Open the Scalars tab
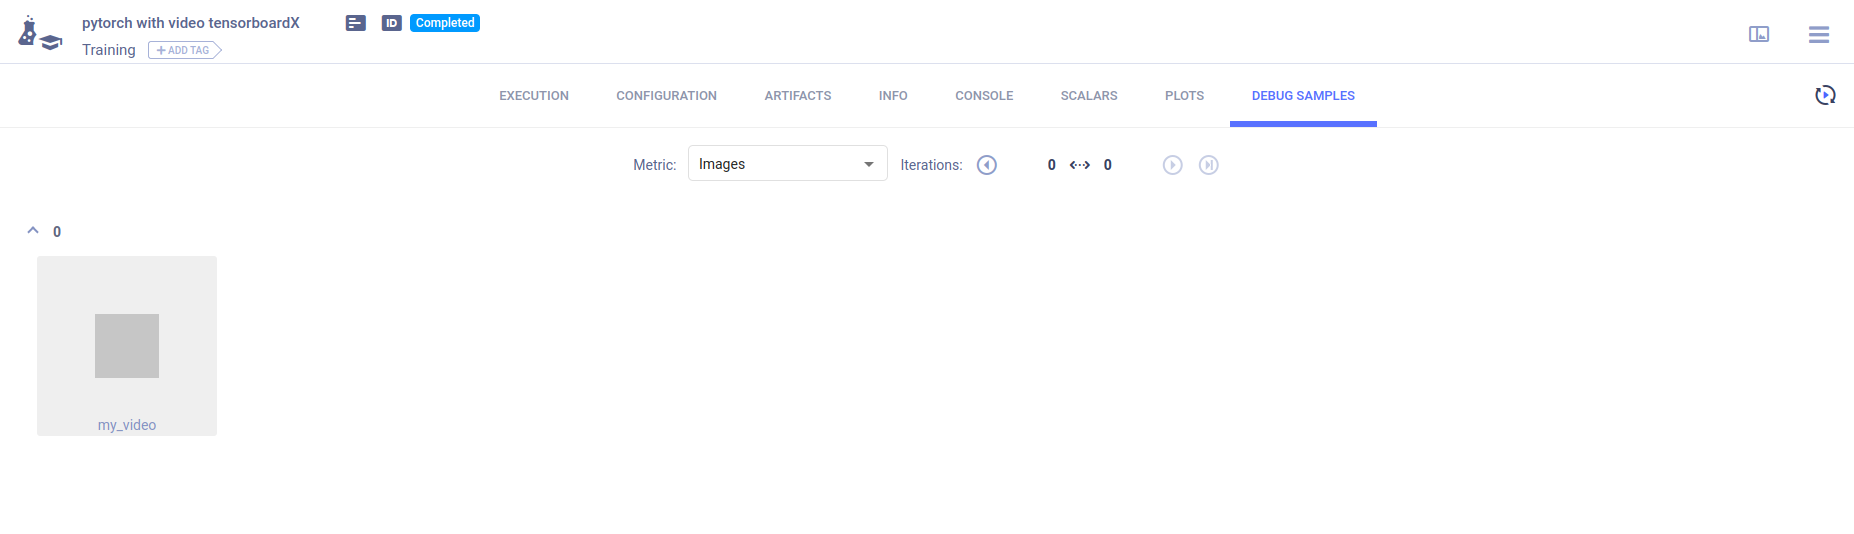Screen dimensions: 1854x534 point(1088,96)
